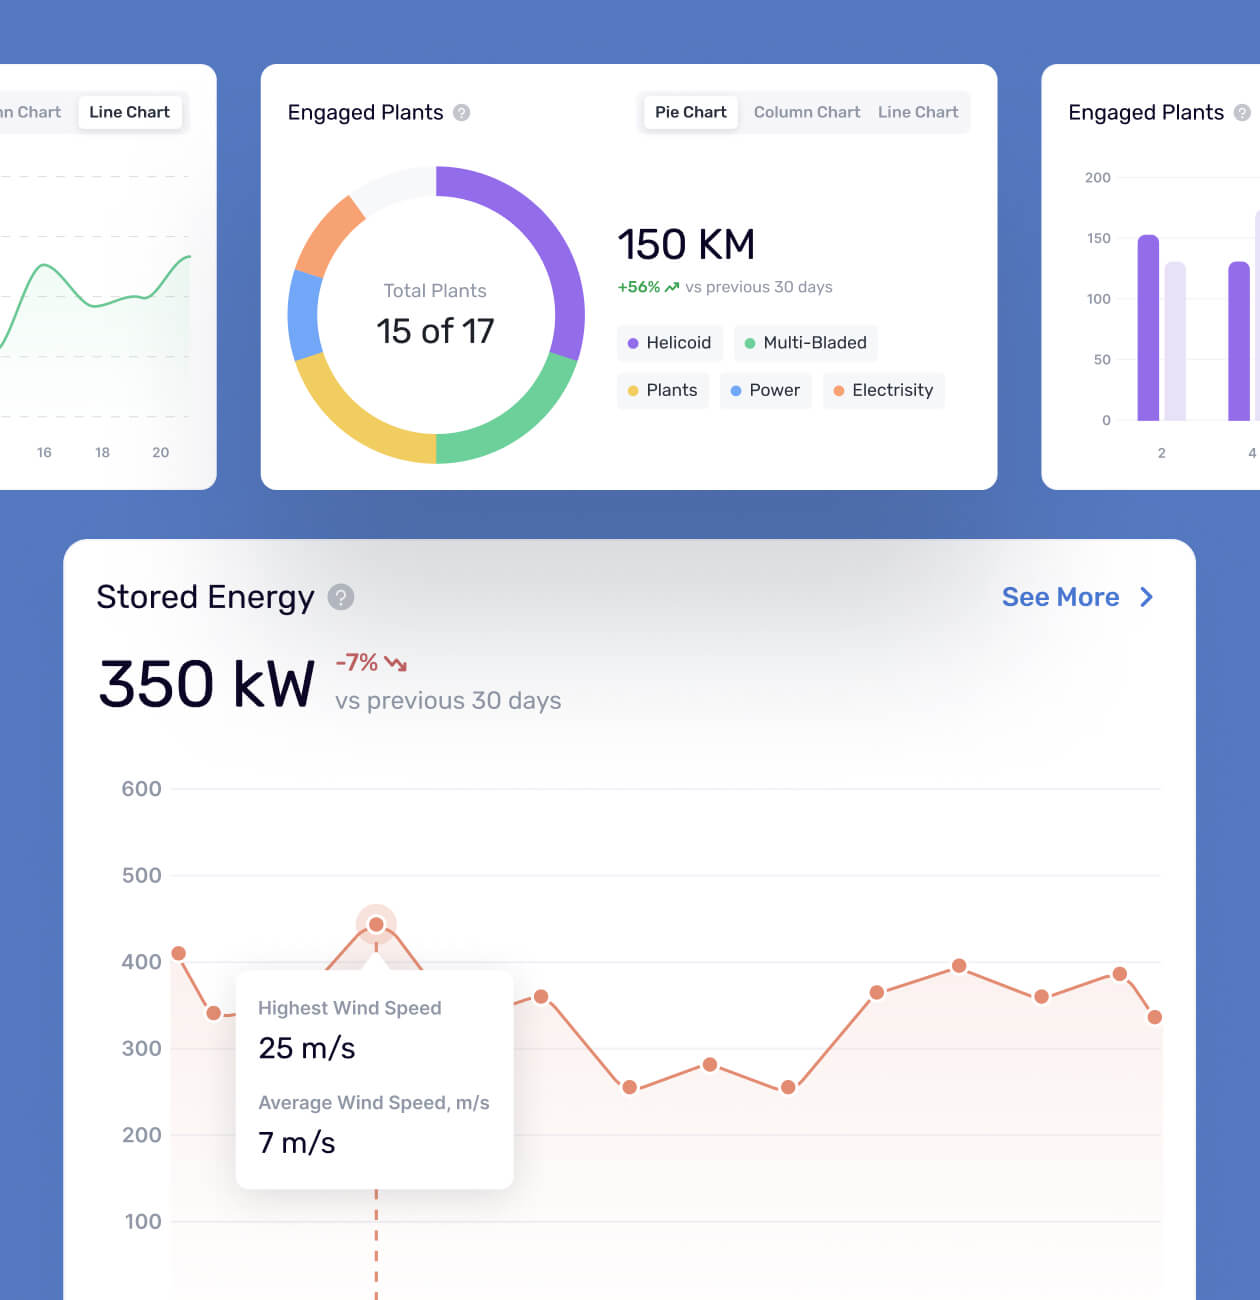
Task: Click the red downward trend arrow beside -7%
Action: [395, 663]
